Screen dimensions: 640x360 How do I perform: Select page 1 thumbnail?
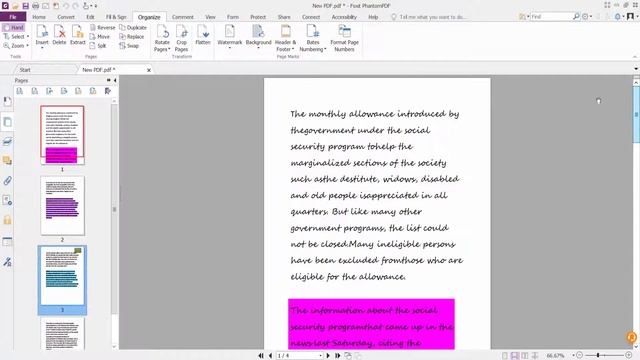[x=62, y=135]
